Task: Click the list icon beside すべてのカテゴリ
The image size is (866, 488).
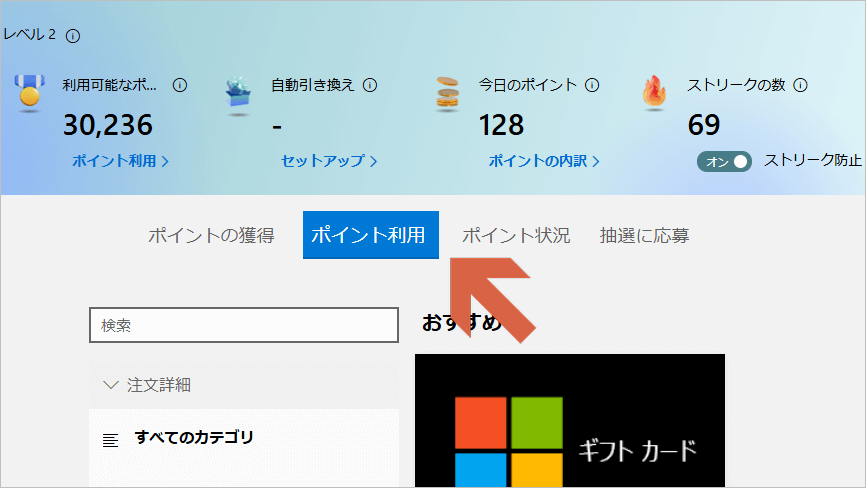Action: (x=110, y=440)
